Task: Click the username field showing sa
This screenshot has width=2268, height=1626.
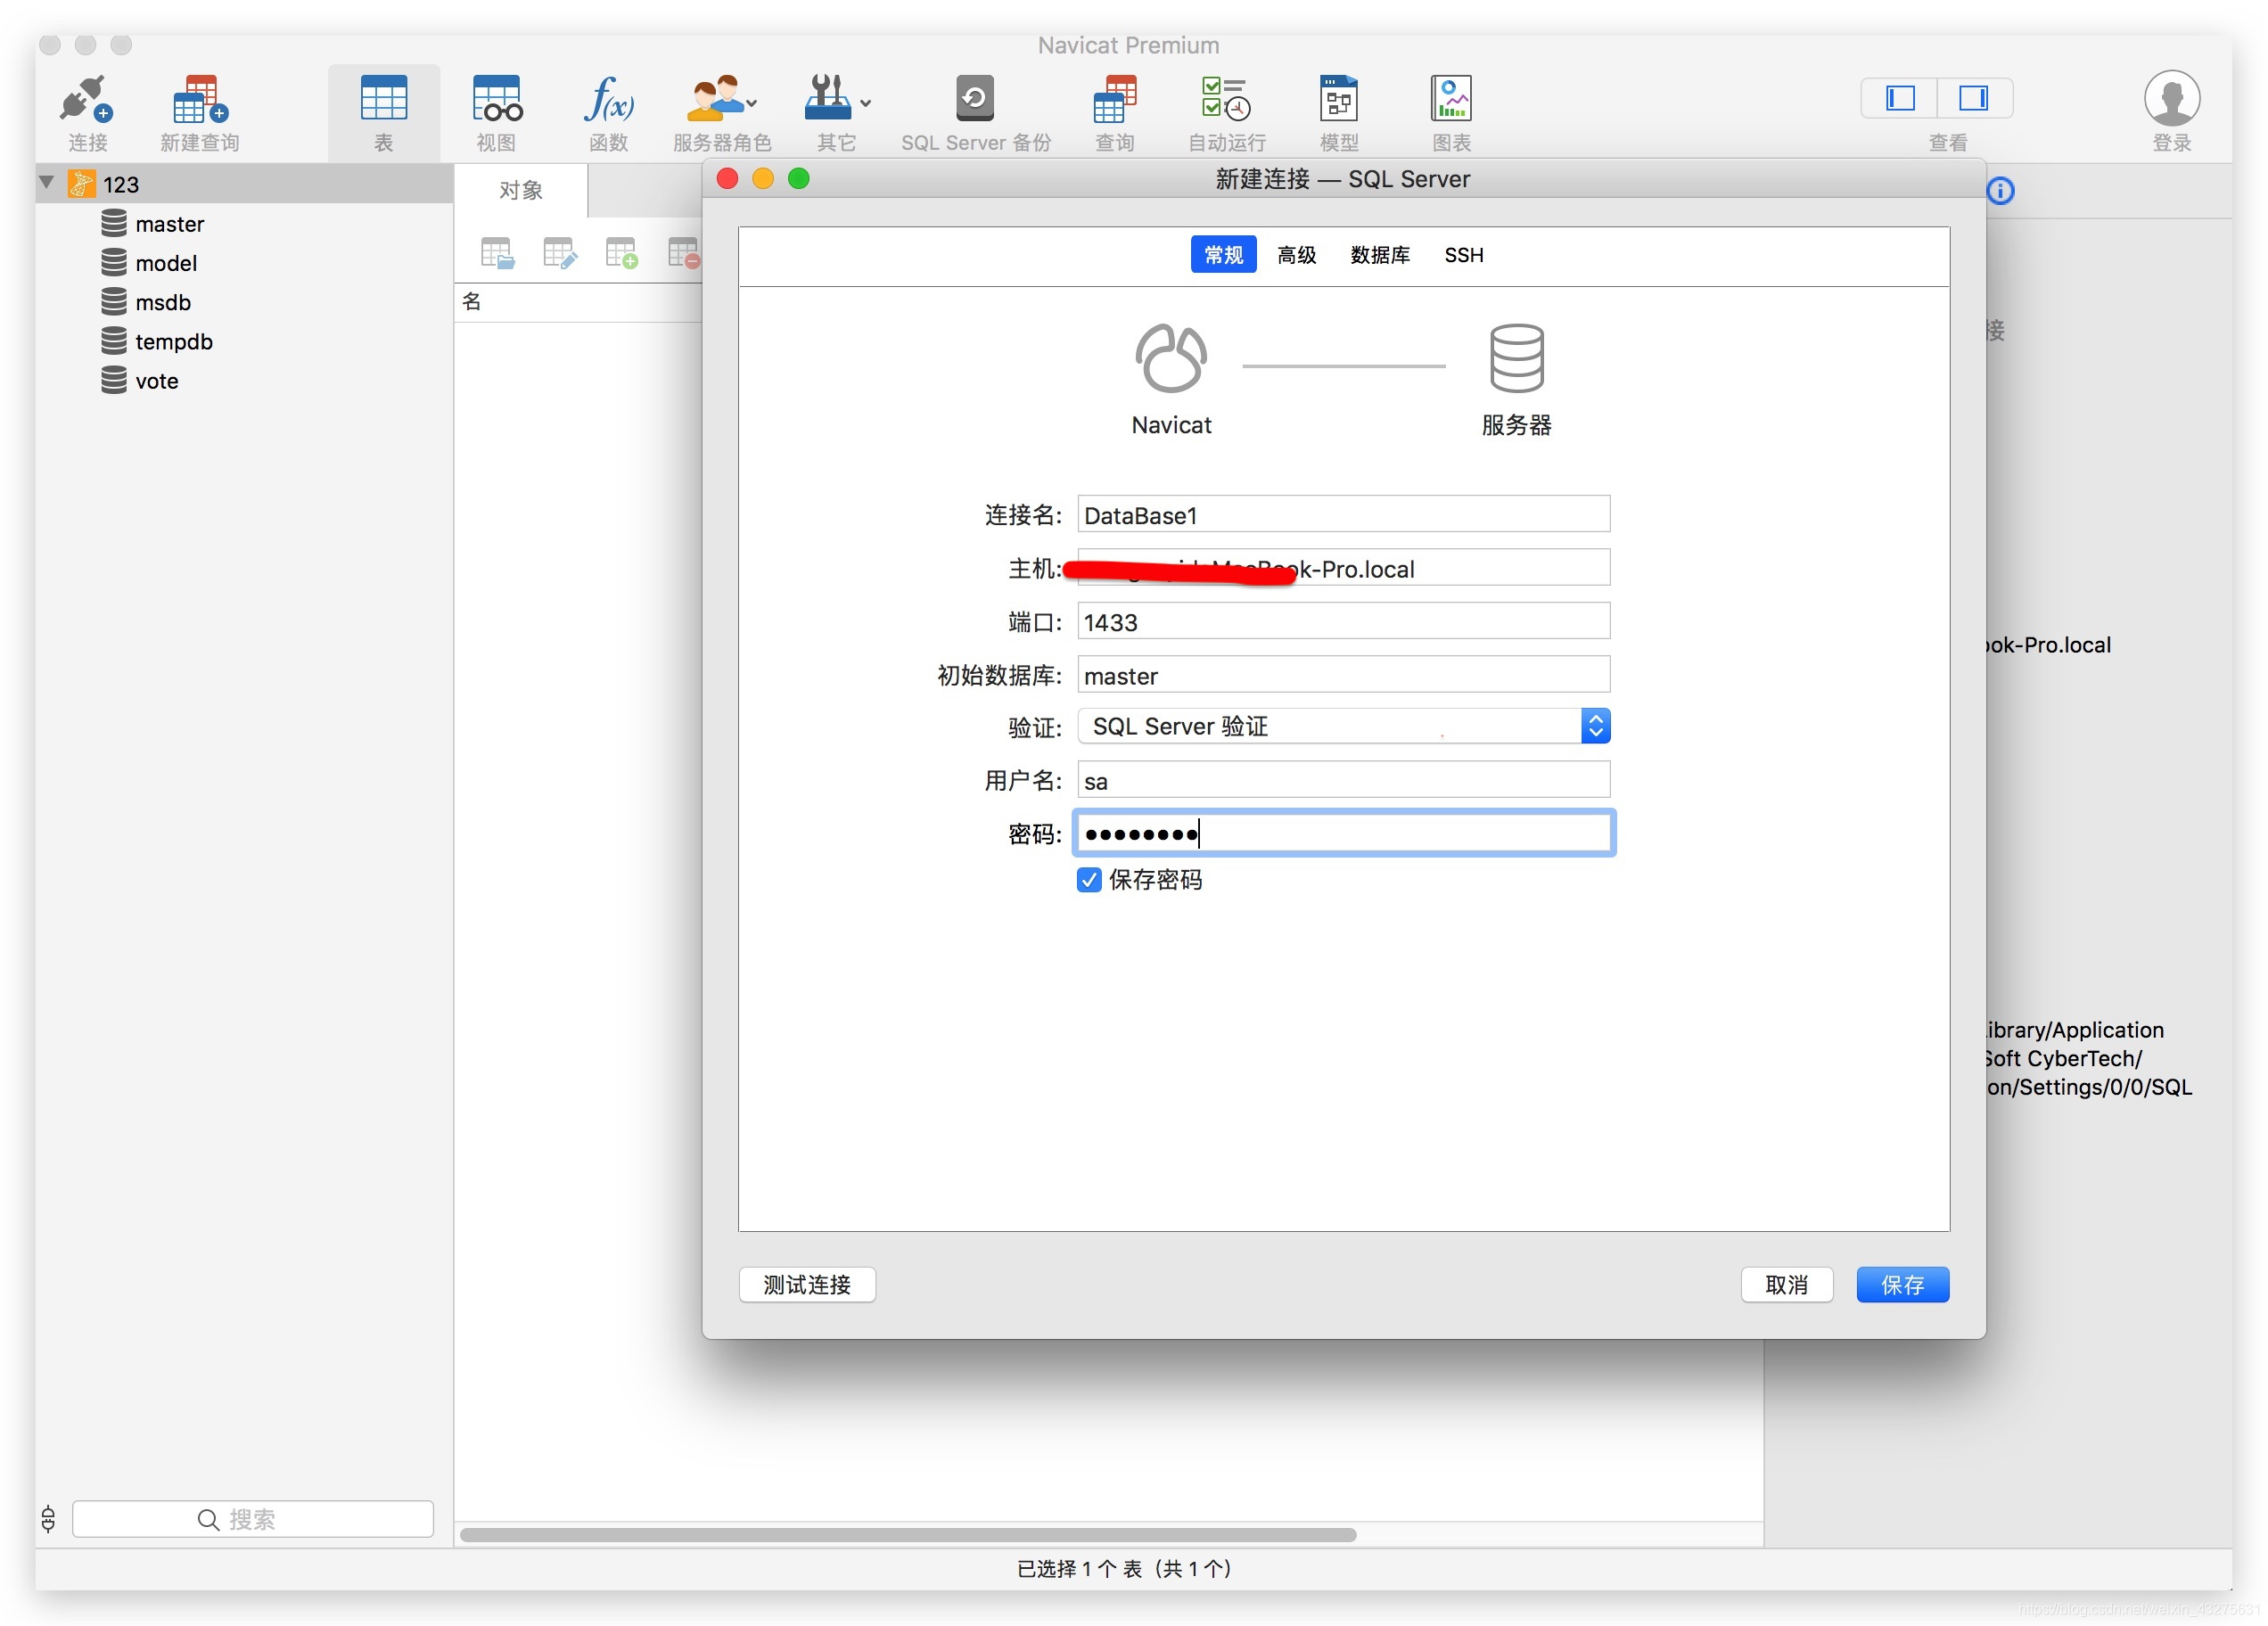Action: point(1343,780)
